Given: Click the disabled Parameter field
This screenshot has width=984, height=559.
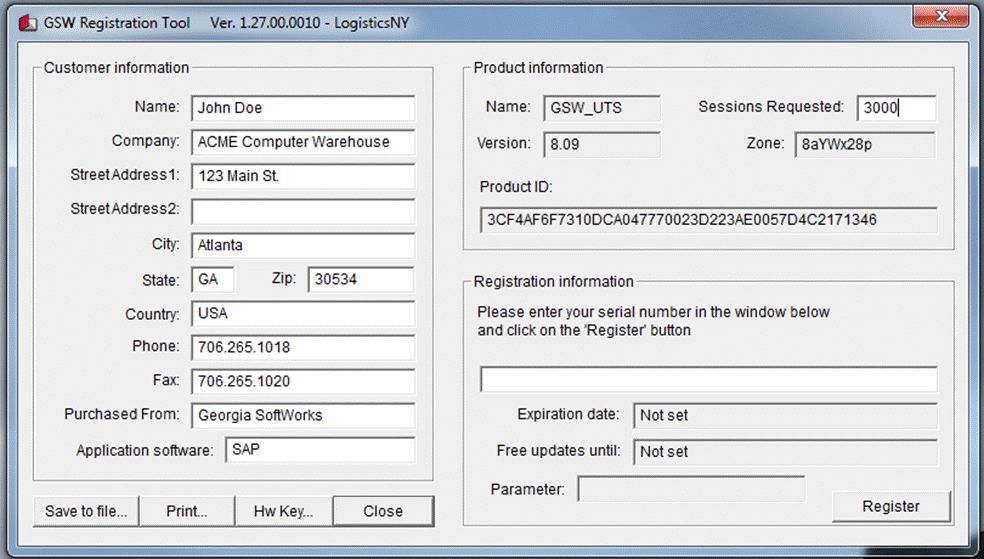Looking at the screenshot, I should pyautogui.click(x=691, y=489).
